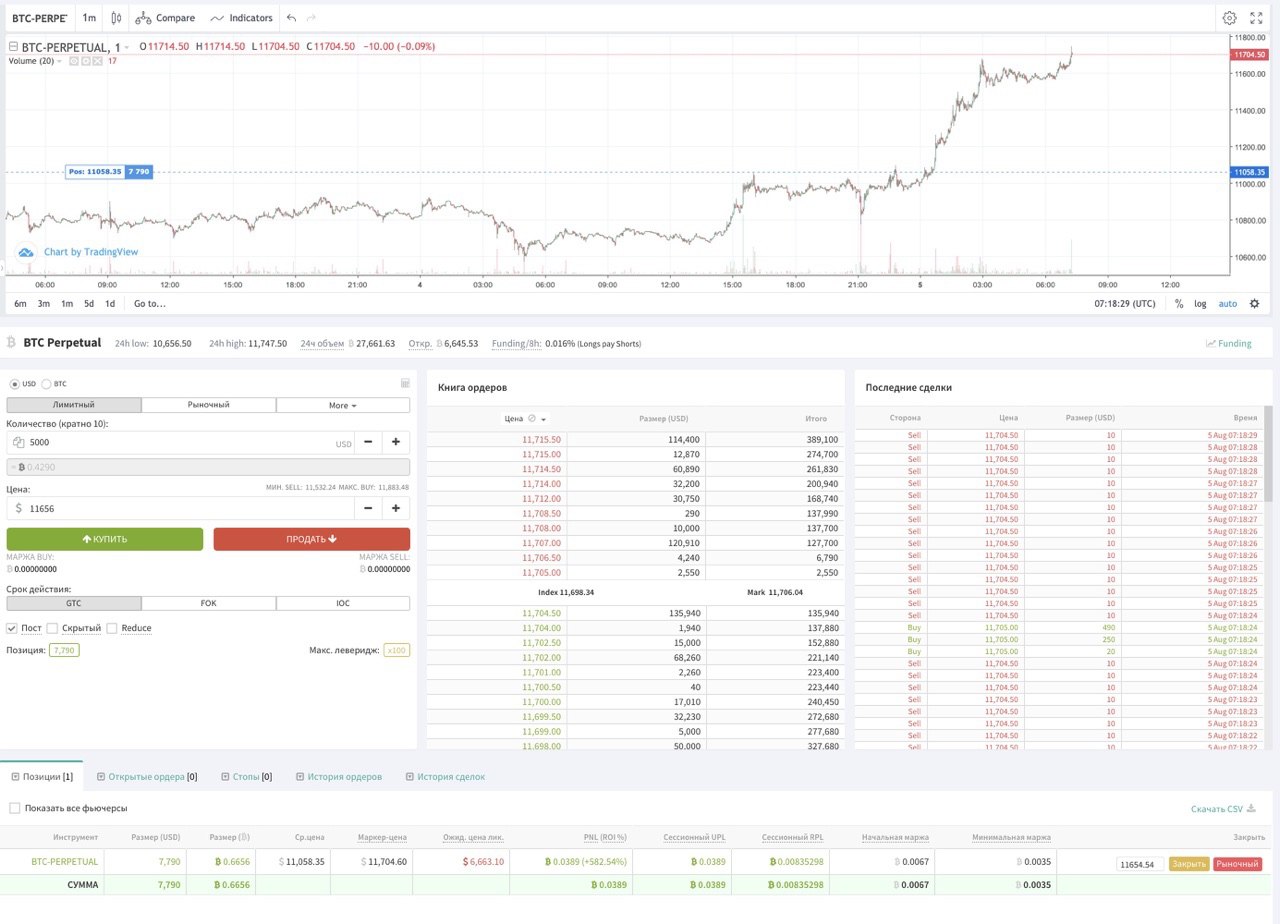The width and height of the screenshot is (1280, 924).
Task: Change the 1m interval selector
Action: point(90,18)
